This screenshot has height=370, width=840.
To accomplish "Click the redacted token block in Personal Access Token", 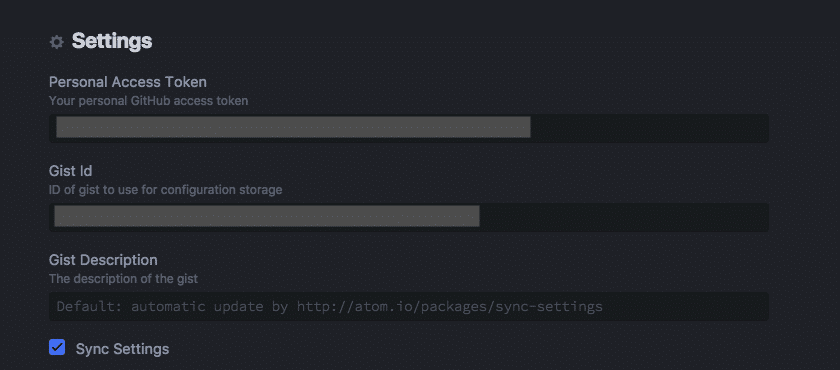I will tap(293, 127).
